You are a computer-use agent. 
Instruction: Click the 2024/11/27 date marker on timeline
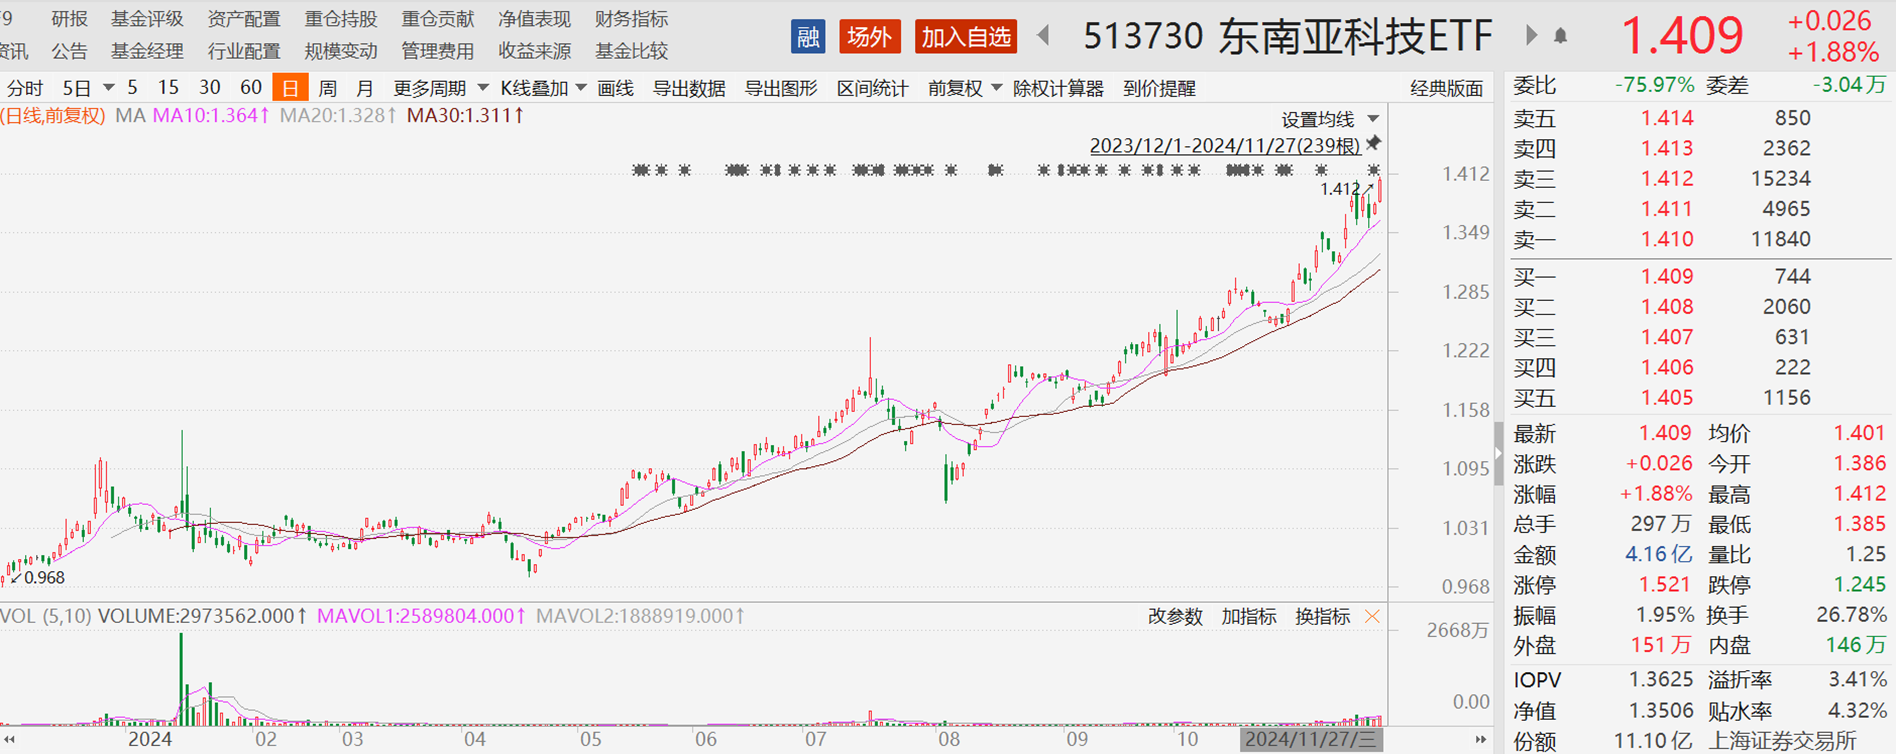tap(1312, 740)
